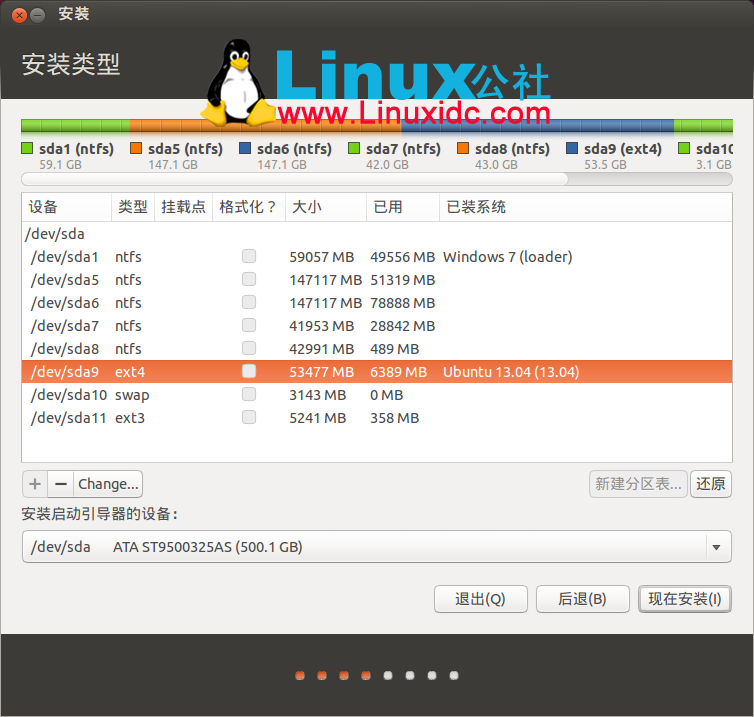Click the Ubuntu 13.04 (13.04) text
This screenshot has width=754, height=717.
(511, 372)
